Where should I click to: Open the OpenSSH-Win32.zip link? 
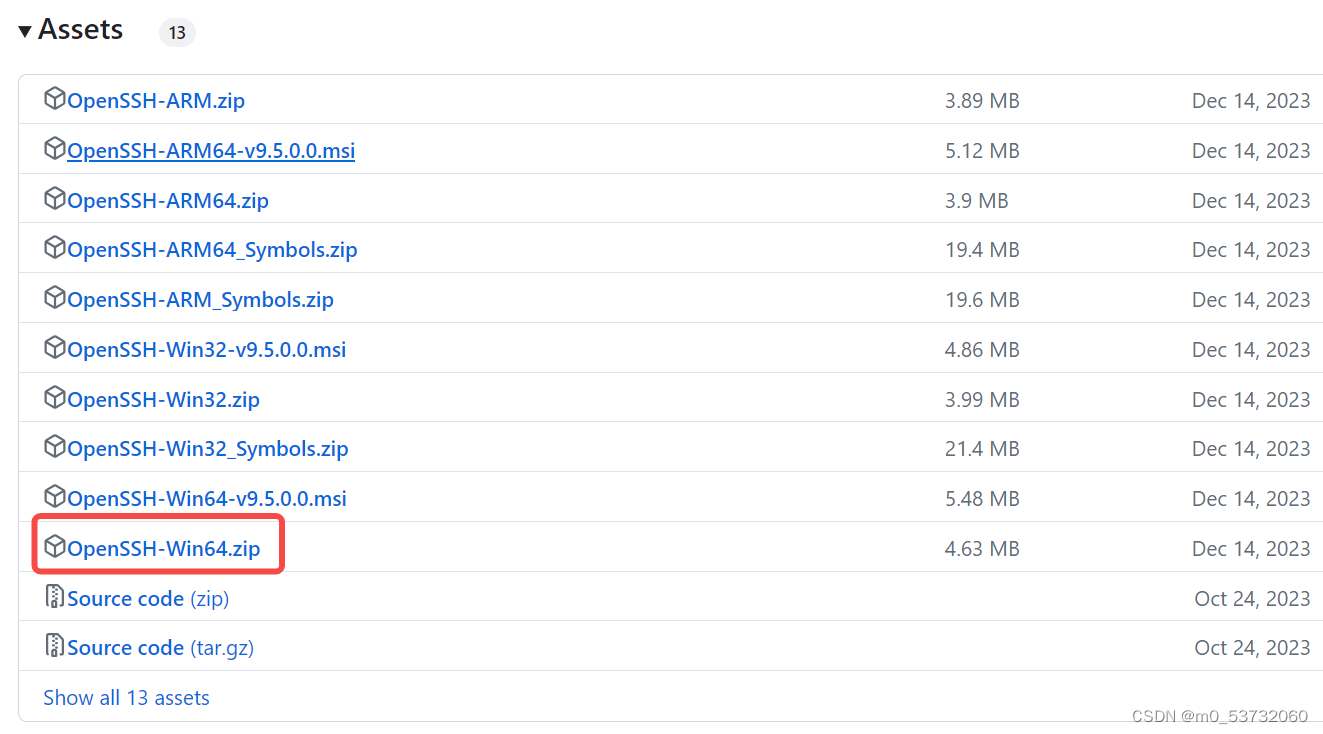[x=164, y=399]
